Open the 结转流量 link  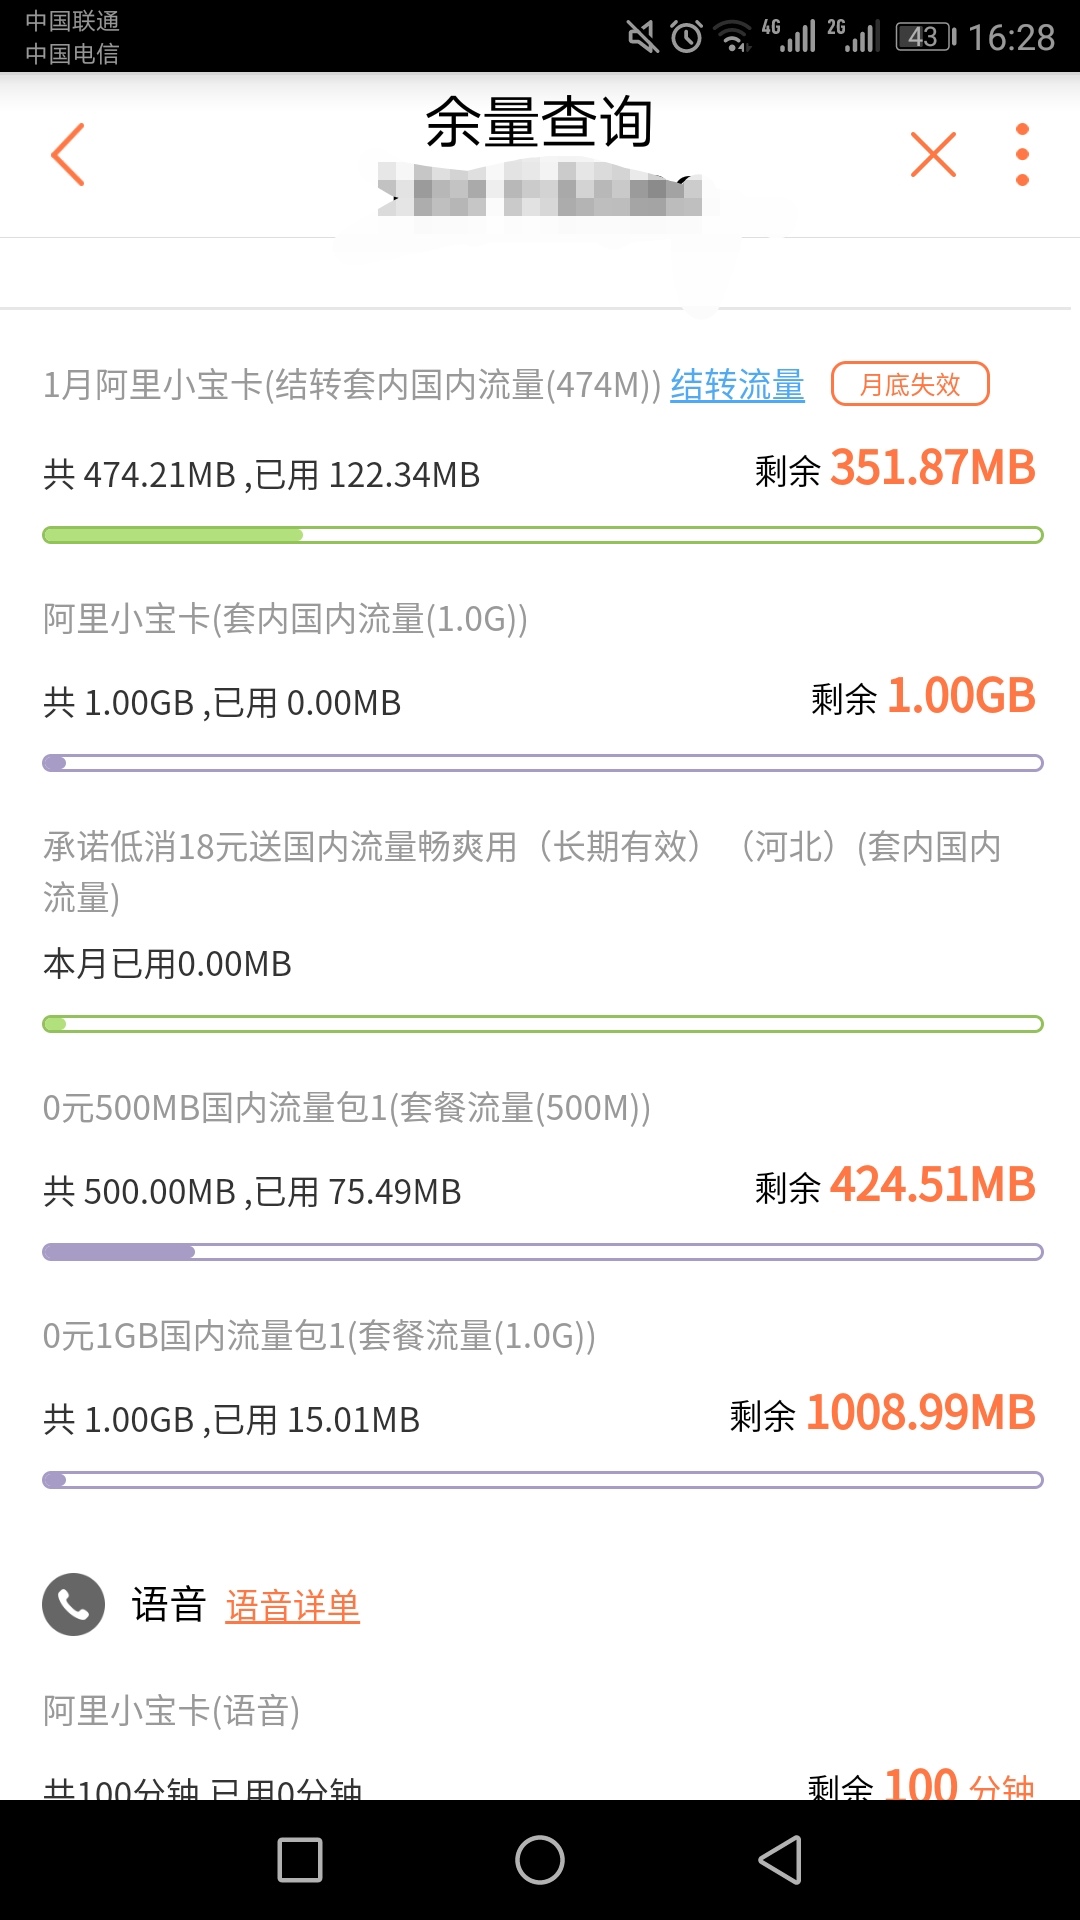pos(737,385)
